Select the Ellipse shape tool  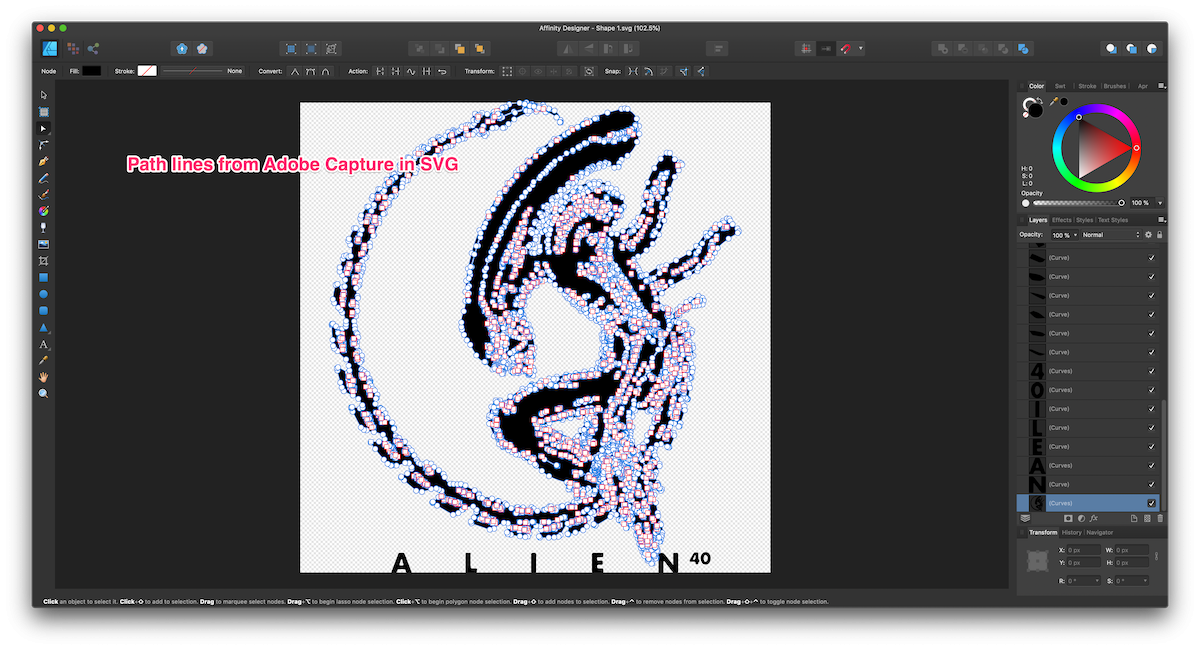click(43, 294)
